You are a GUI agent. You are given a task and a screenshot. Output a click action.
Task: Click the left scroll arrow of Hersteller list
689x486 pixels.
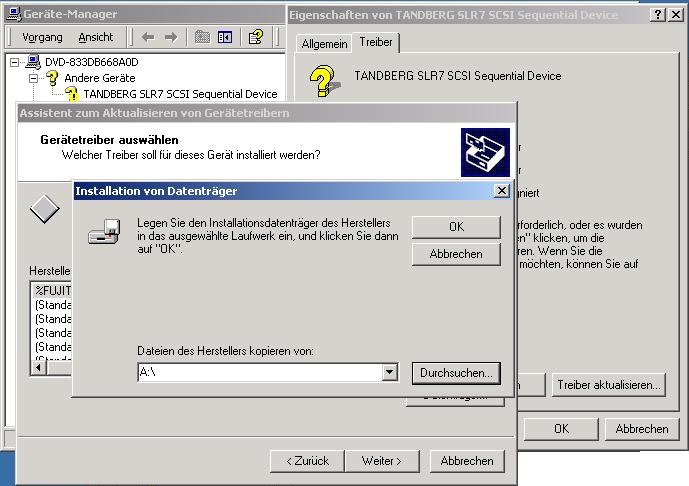coord(39,367)
